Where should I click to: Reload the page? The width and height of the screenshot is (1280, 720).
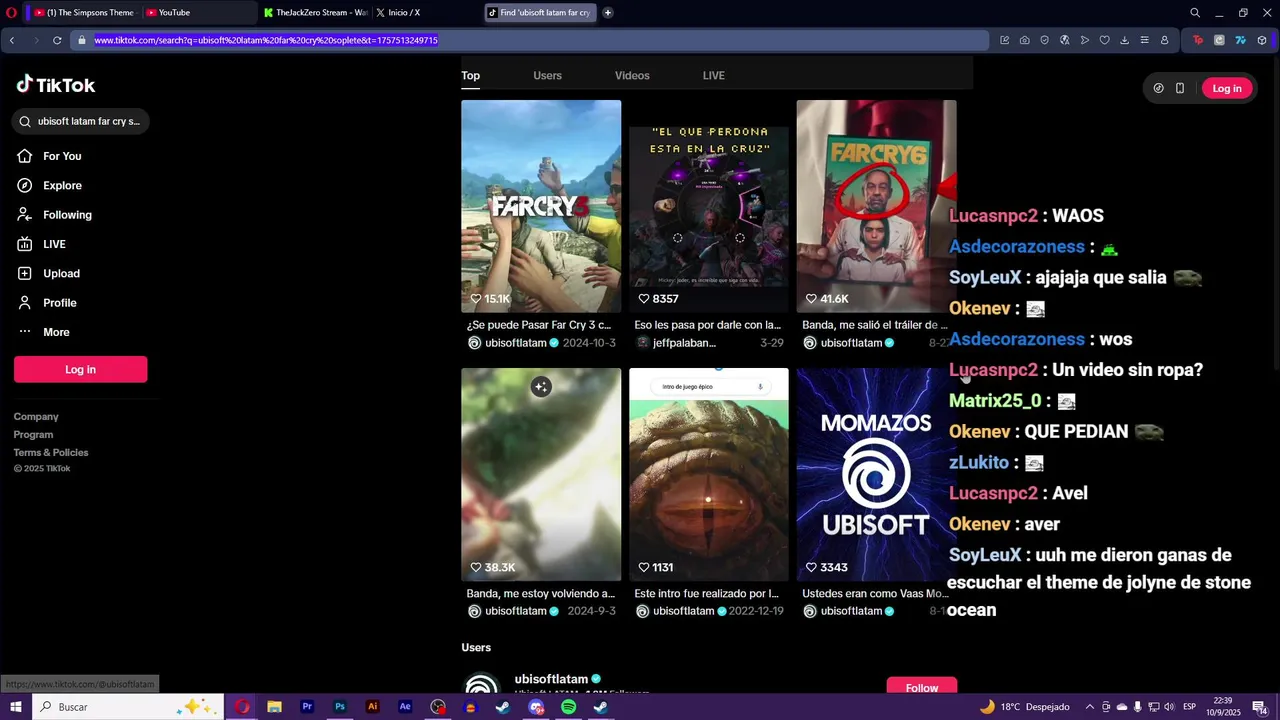point(57,40)
